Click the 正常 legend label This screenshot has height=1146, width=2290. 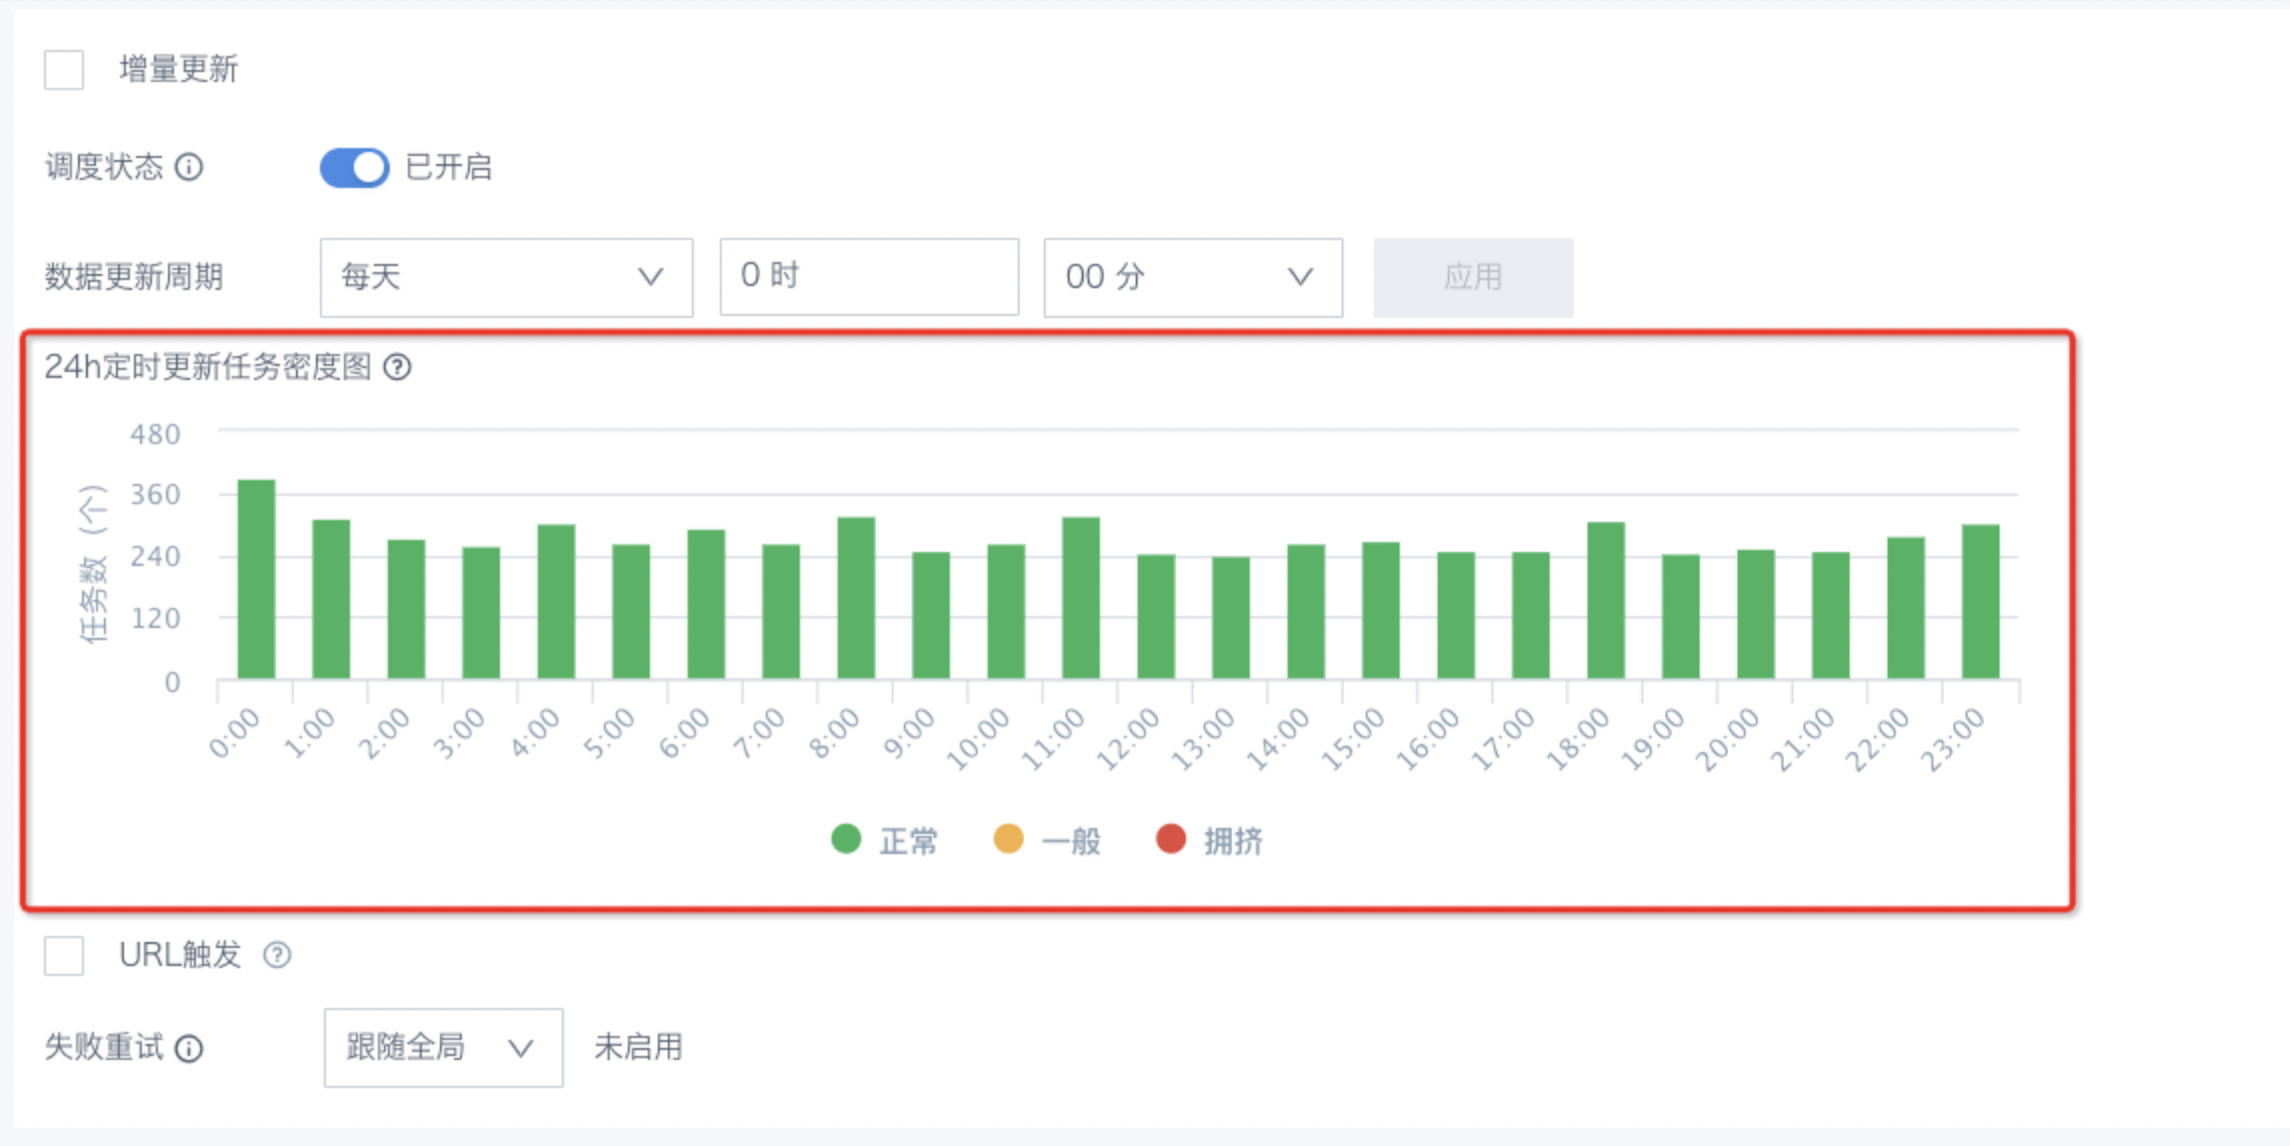coord(908,841)
